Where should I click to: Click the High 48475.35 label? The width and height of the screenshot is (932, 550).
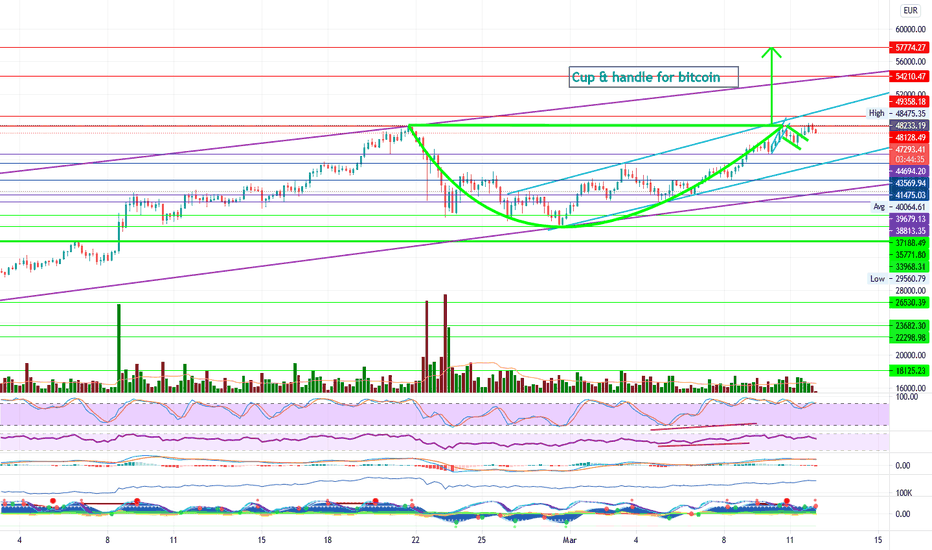(897, 113)
